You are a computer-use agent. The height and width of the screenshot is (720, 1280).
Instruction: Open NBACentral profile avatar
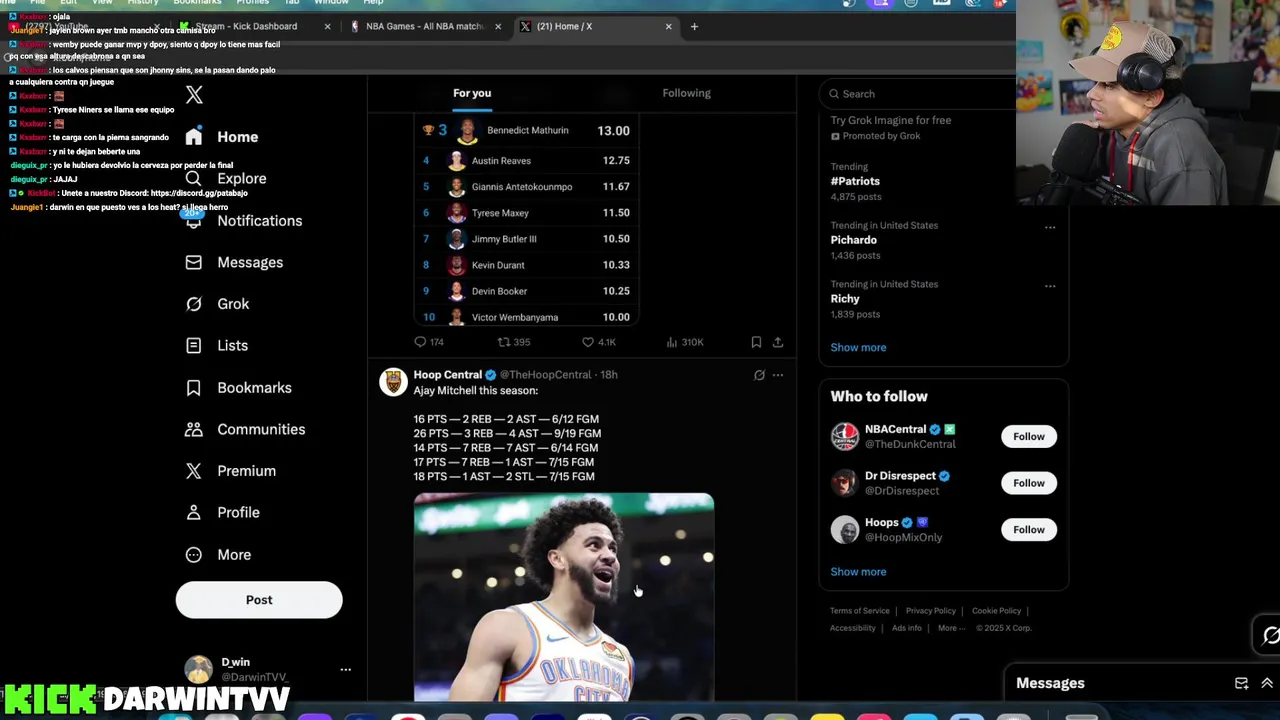coord(845,436)
